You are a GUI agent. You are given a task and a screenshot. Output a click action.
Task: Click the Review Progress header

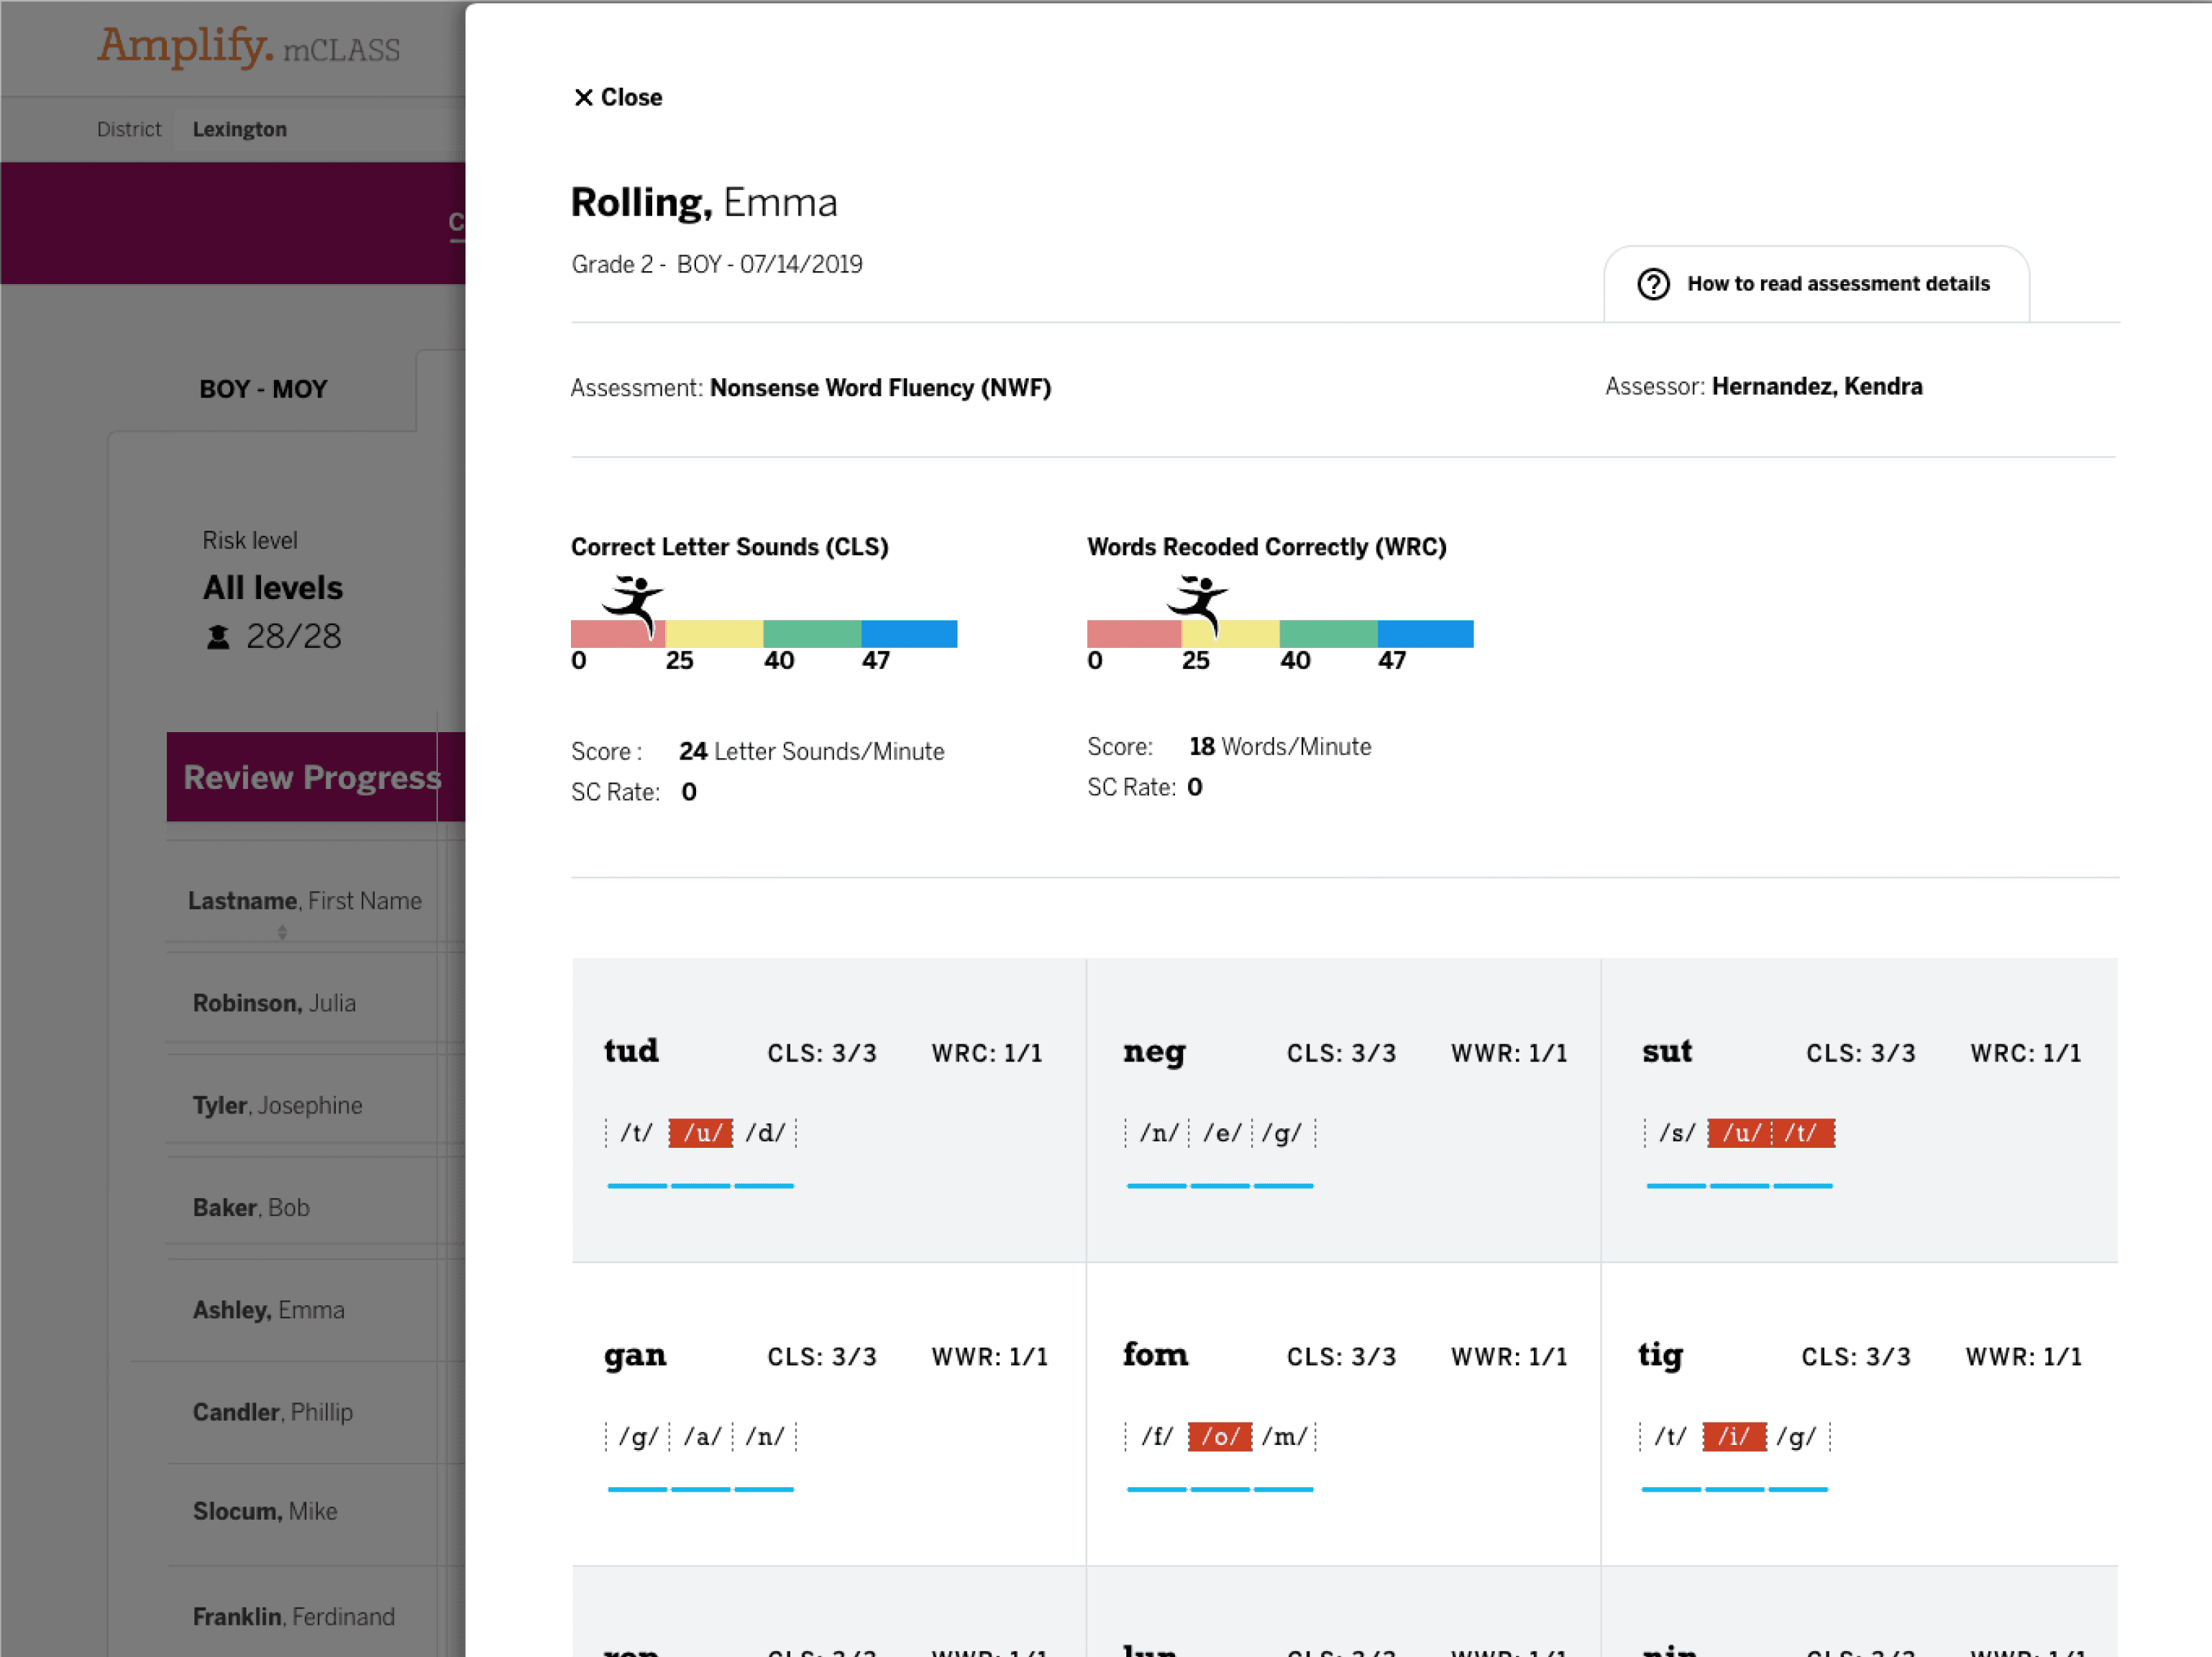click(x=312, y=777)
